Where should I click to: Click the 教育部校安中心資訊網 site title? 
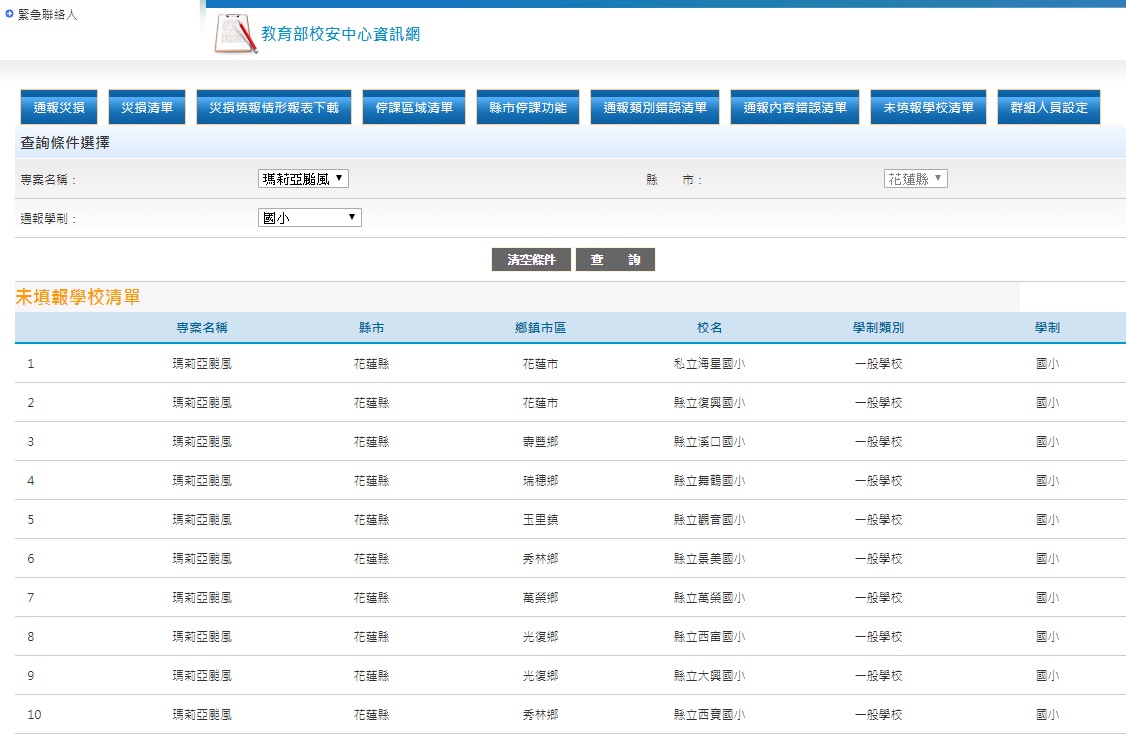(340, 35)
